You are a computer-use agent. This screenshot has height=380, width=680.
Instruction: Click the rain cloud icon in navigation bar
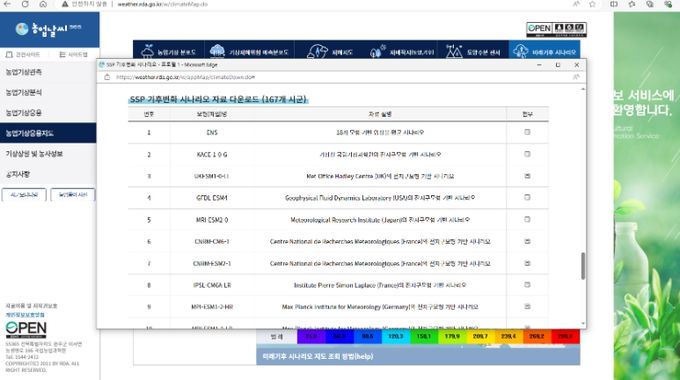[217, 51]
